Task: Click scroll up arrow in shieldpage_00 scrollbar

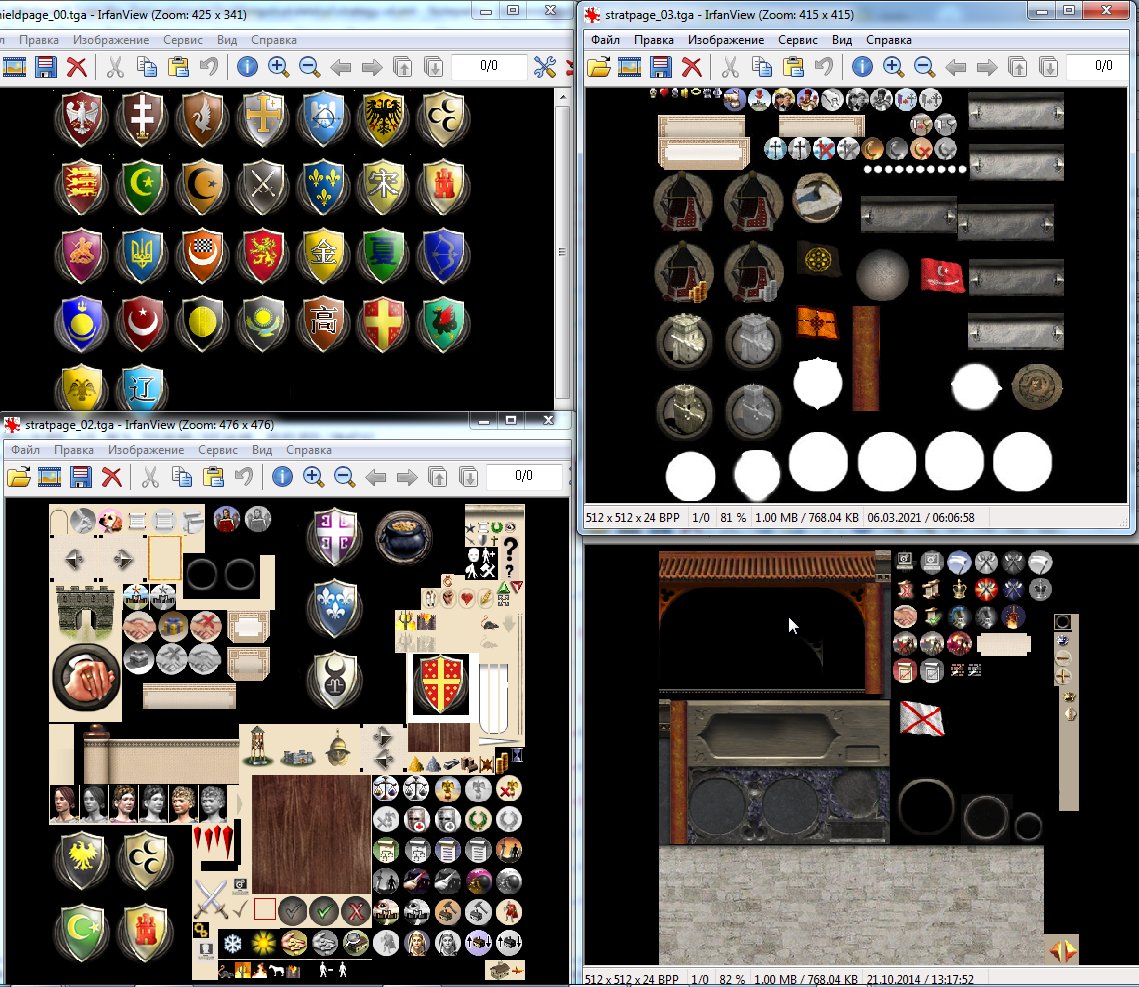Action: (x=562, y=96)
